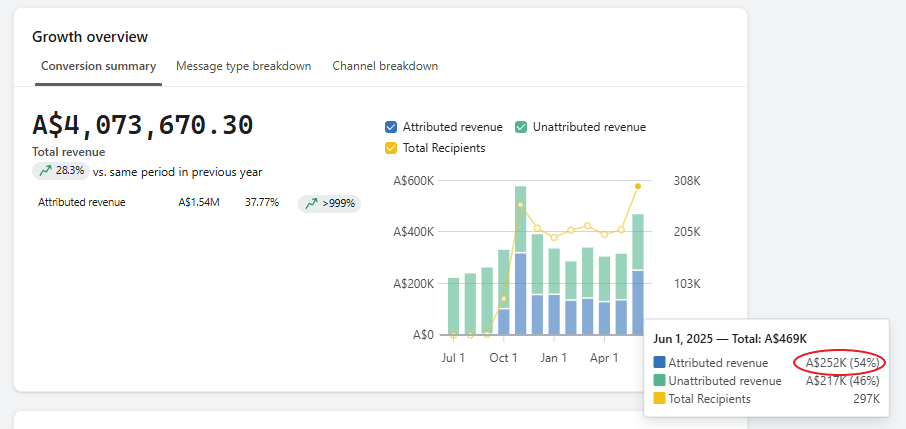Uncheck the Unattributed revenue checkbox
This screenshot has height=429, width=906.
pyautogui.click(x=521, y=127)
